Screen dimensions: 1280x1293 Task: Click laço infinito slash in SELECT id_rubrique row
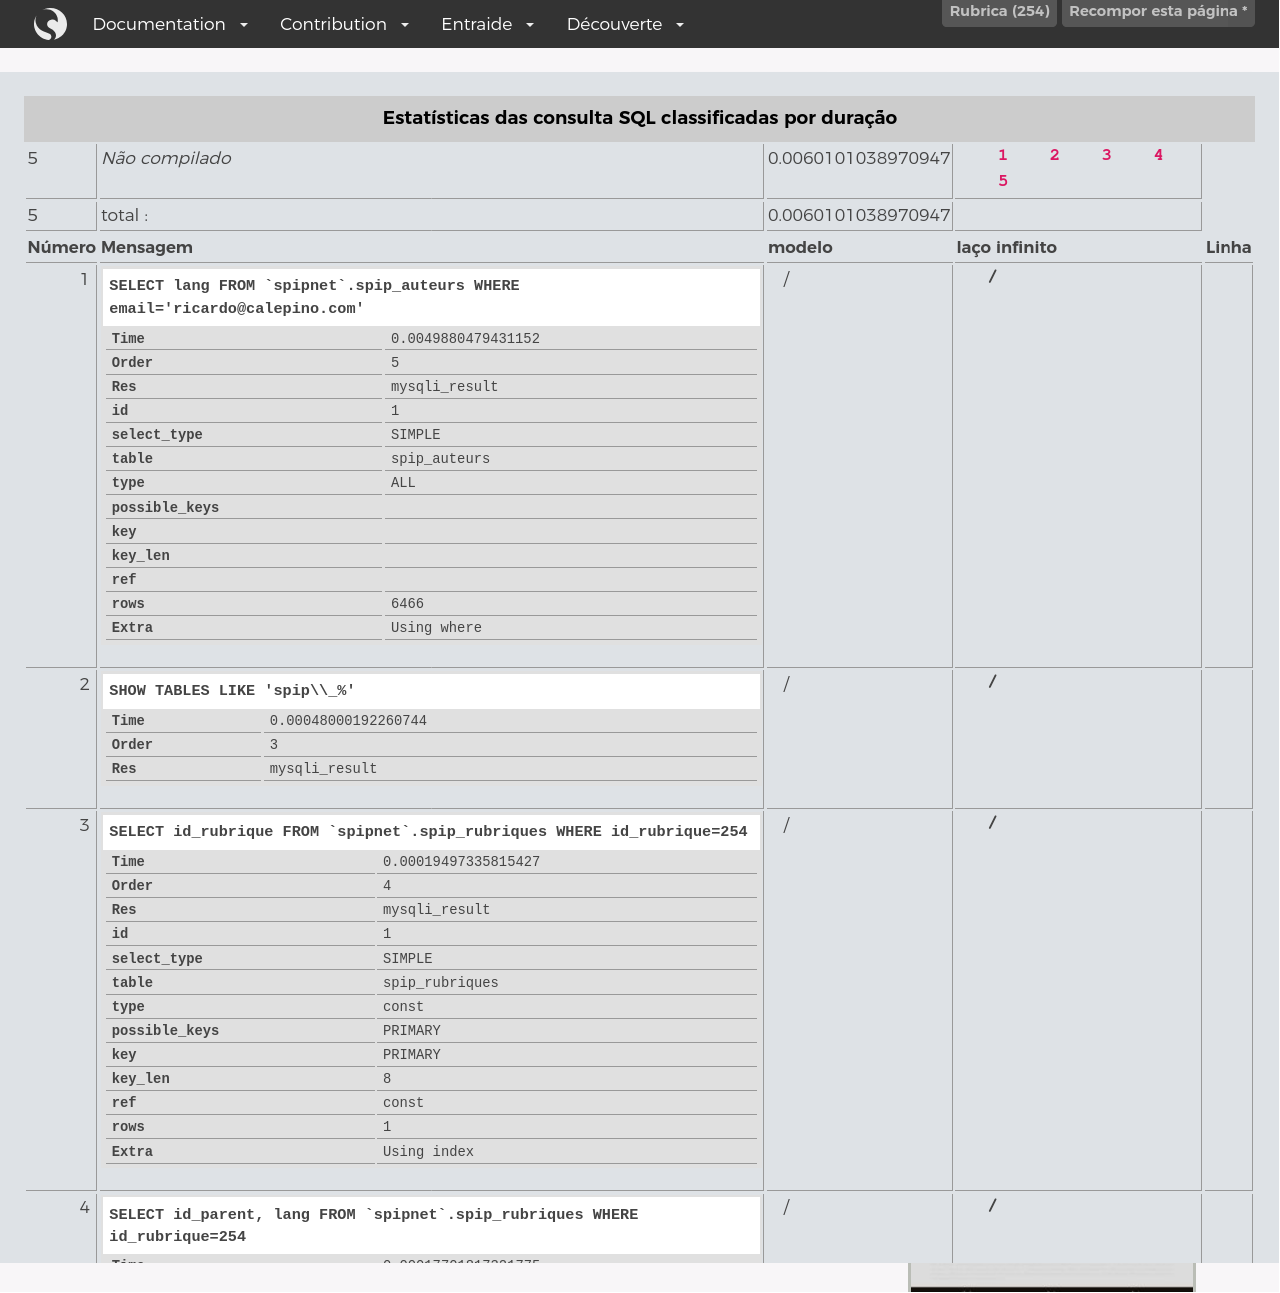[992, 822]
